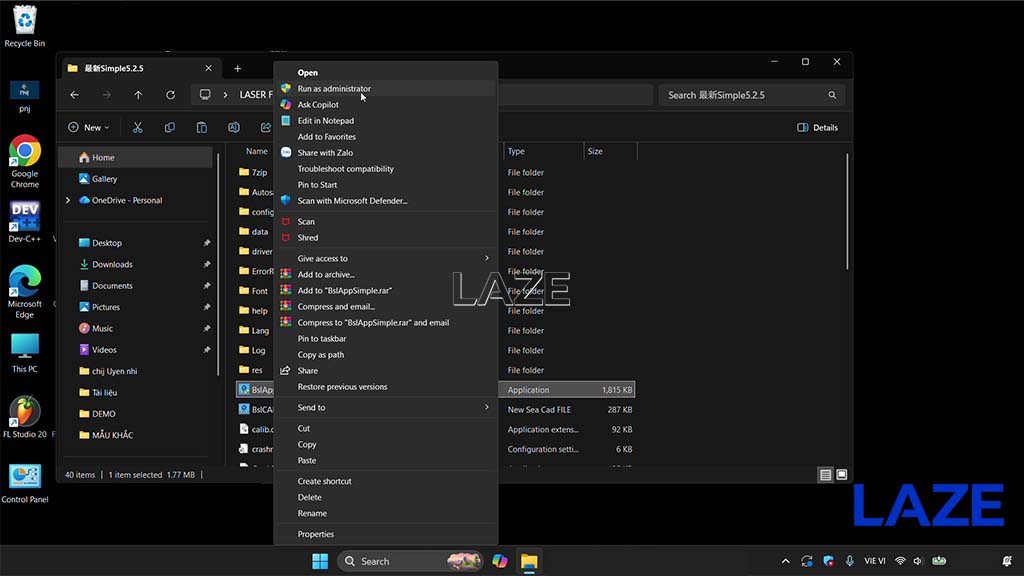Open Documents in navigation pane
Screen dimensions: 1024x576
[136, 286]
